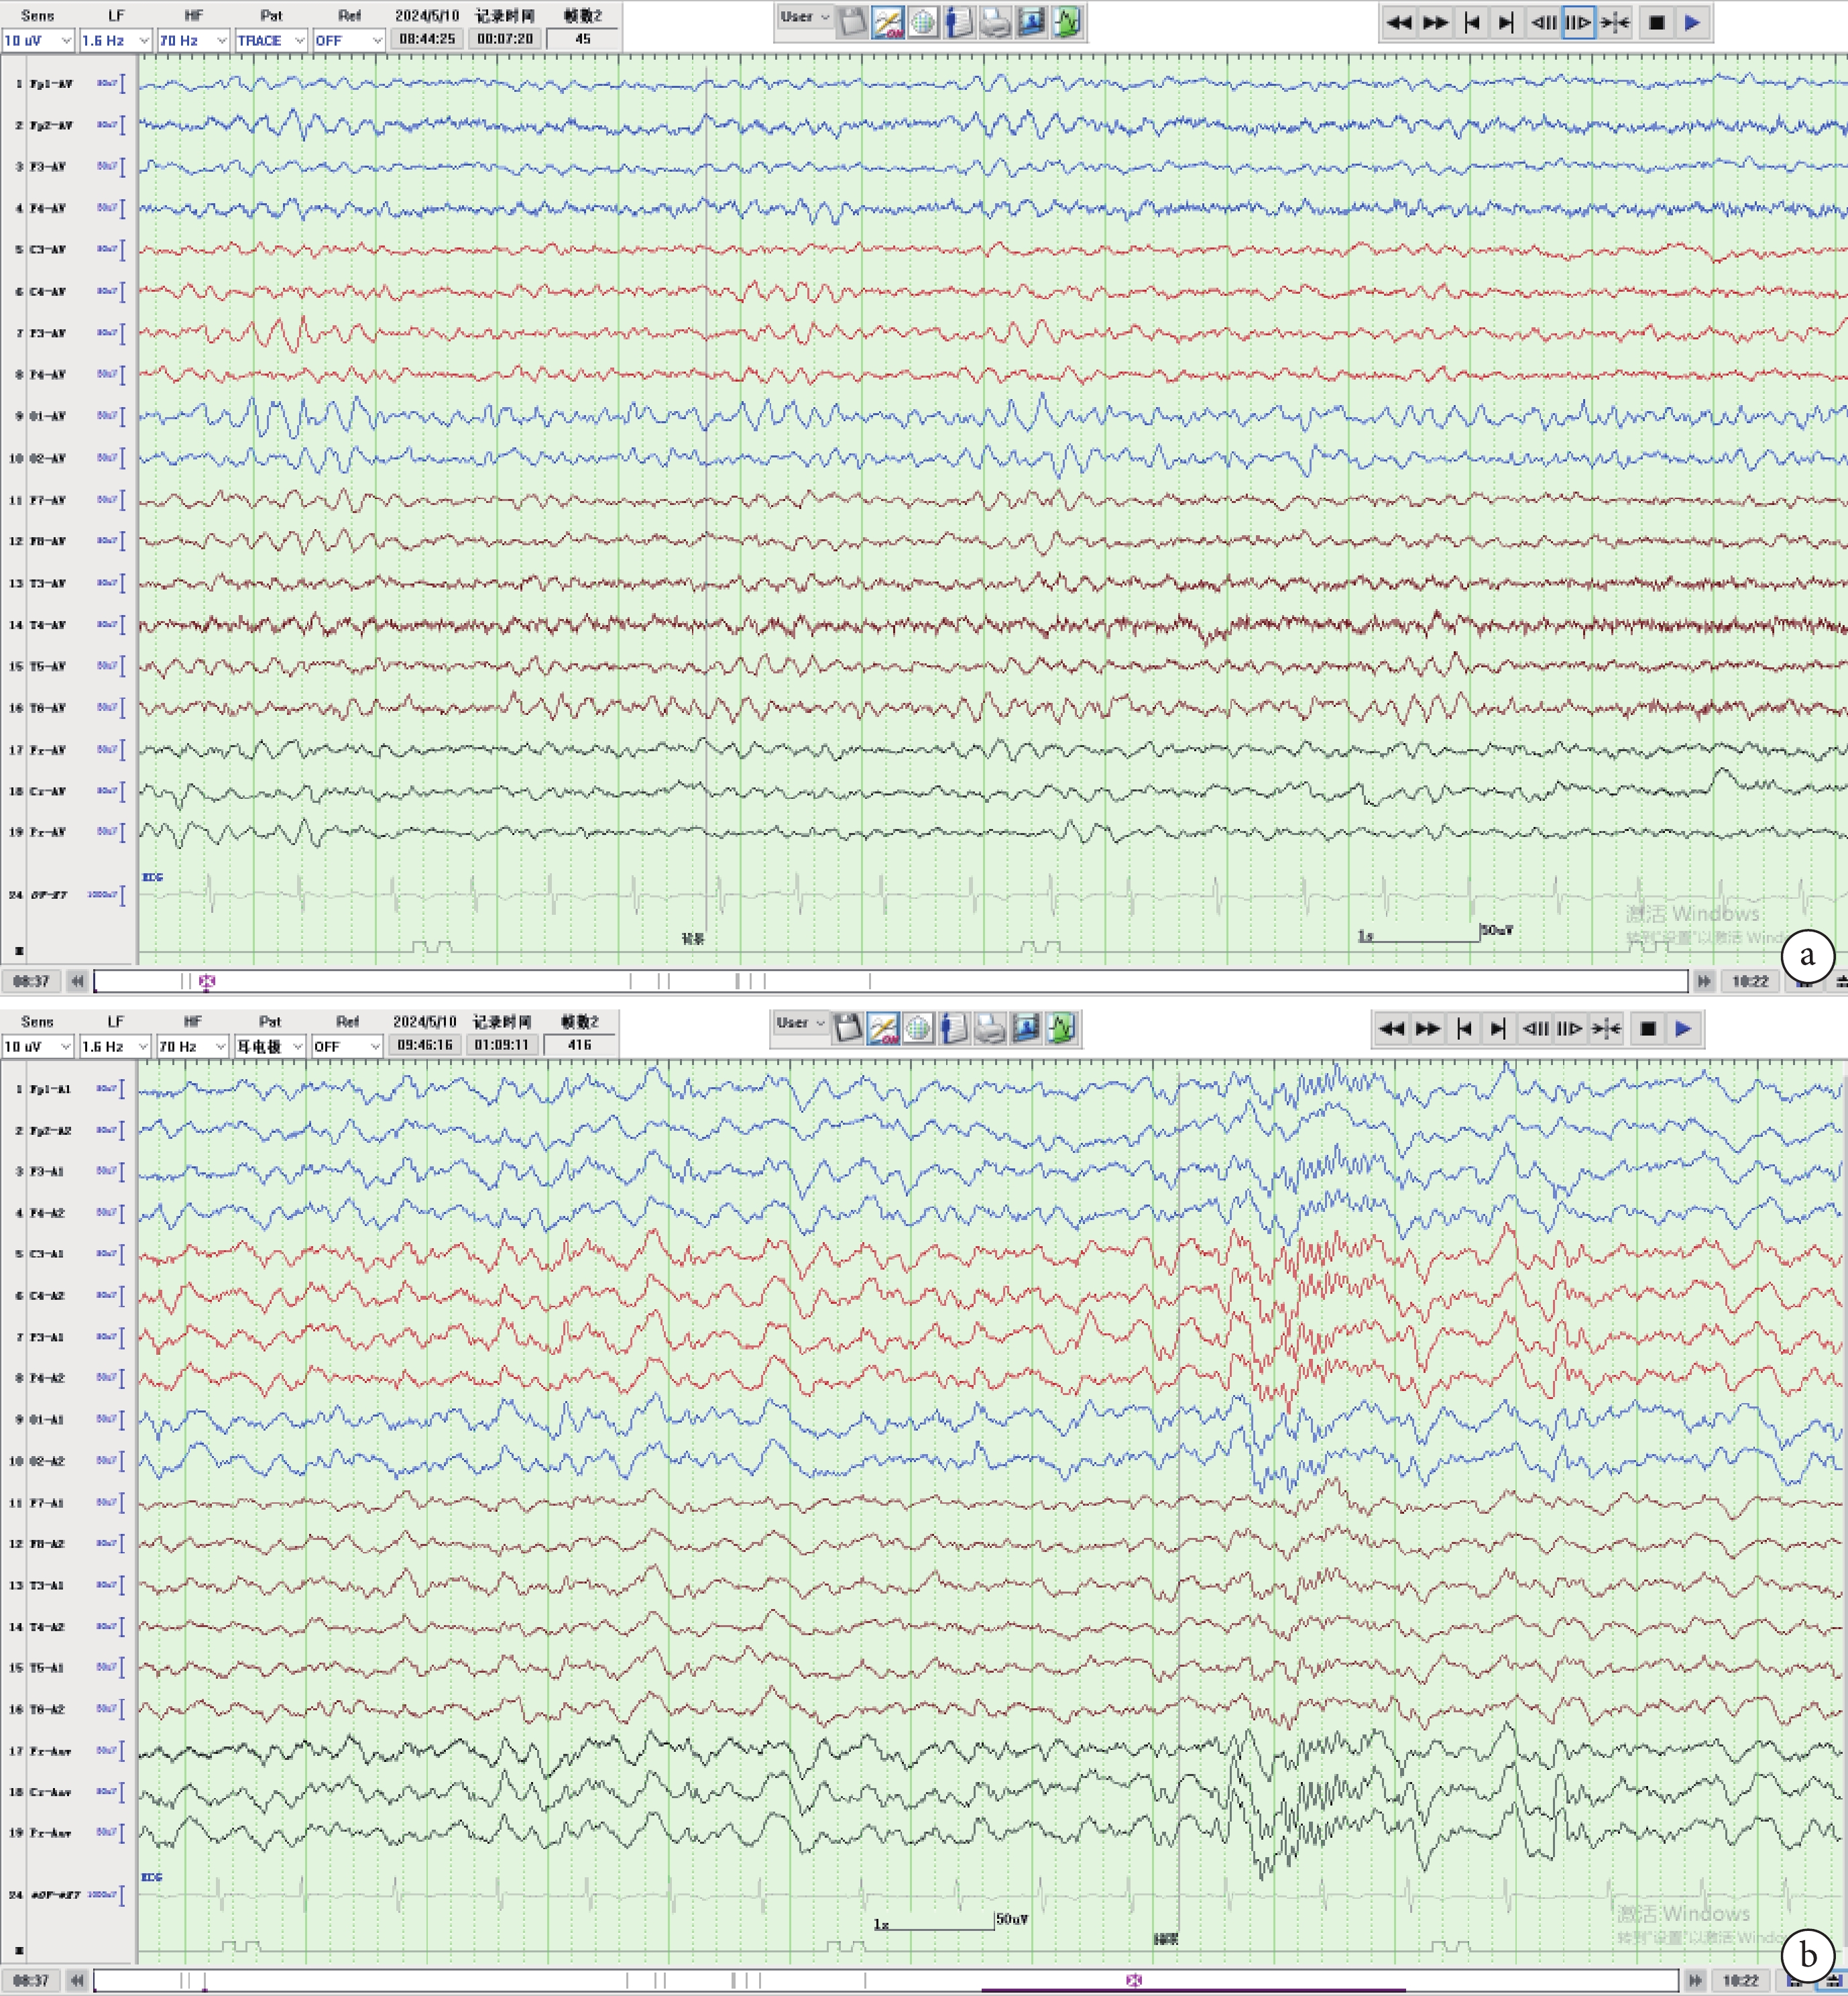This screenshot has width=1848, height=1996.
Task: Rewind the EEG recording in panel b
Action: coord(1392,1028)
